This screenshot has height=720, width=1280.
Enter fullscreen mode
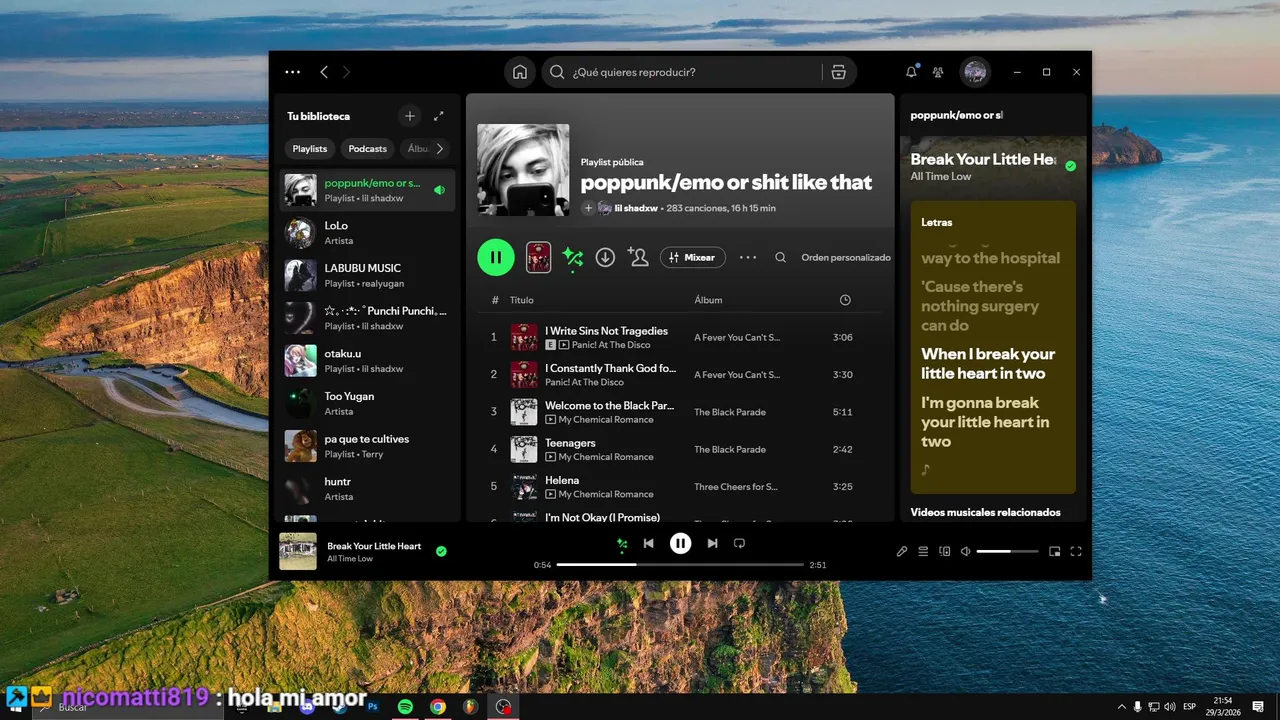coord(1076,551)
